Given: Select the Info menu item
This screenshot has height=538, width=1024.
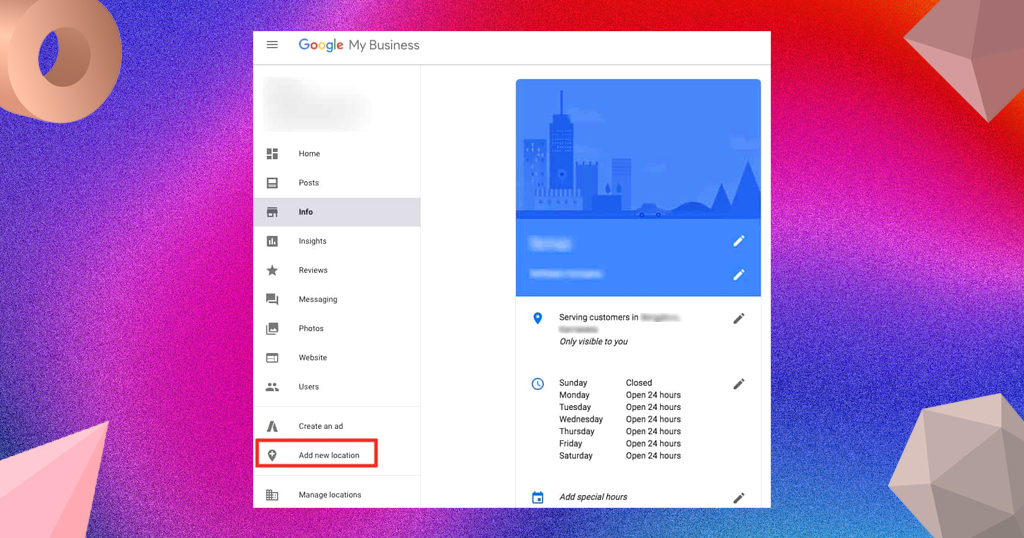Looking at the screenshot, I should pos(337,212).
